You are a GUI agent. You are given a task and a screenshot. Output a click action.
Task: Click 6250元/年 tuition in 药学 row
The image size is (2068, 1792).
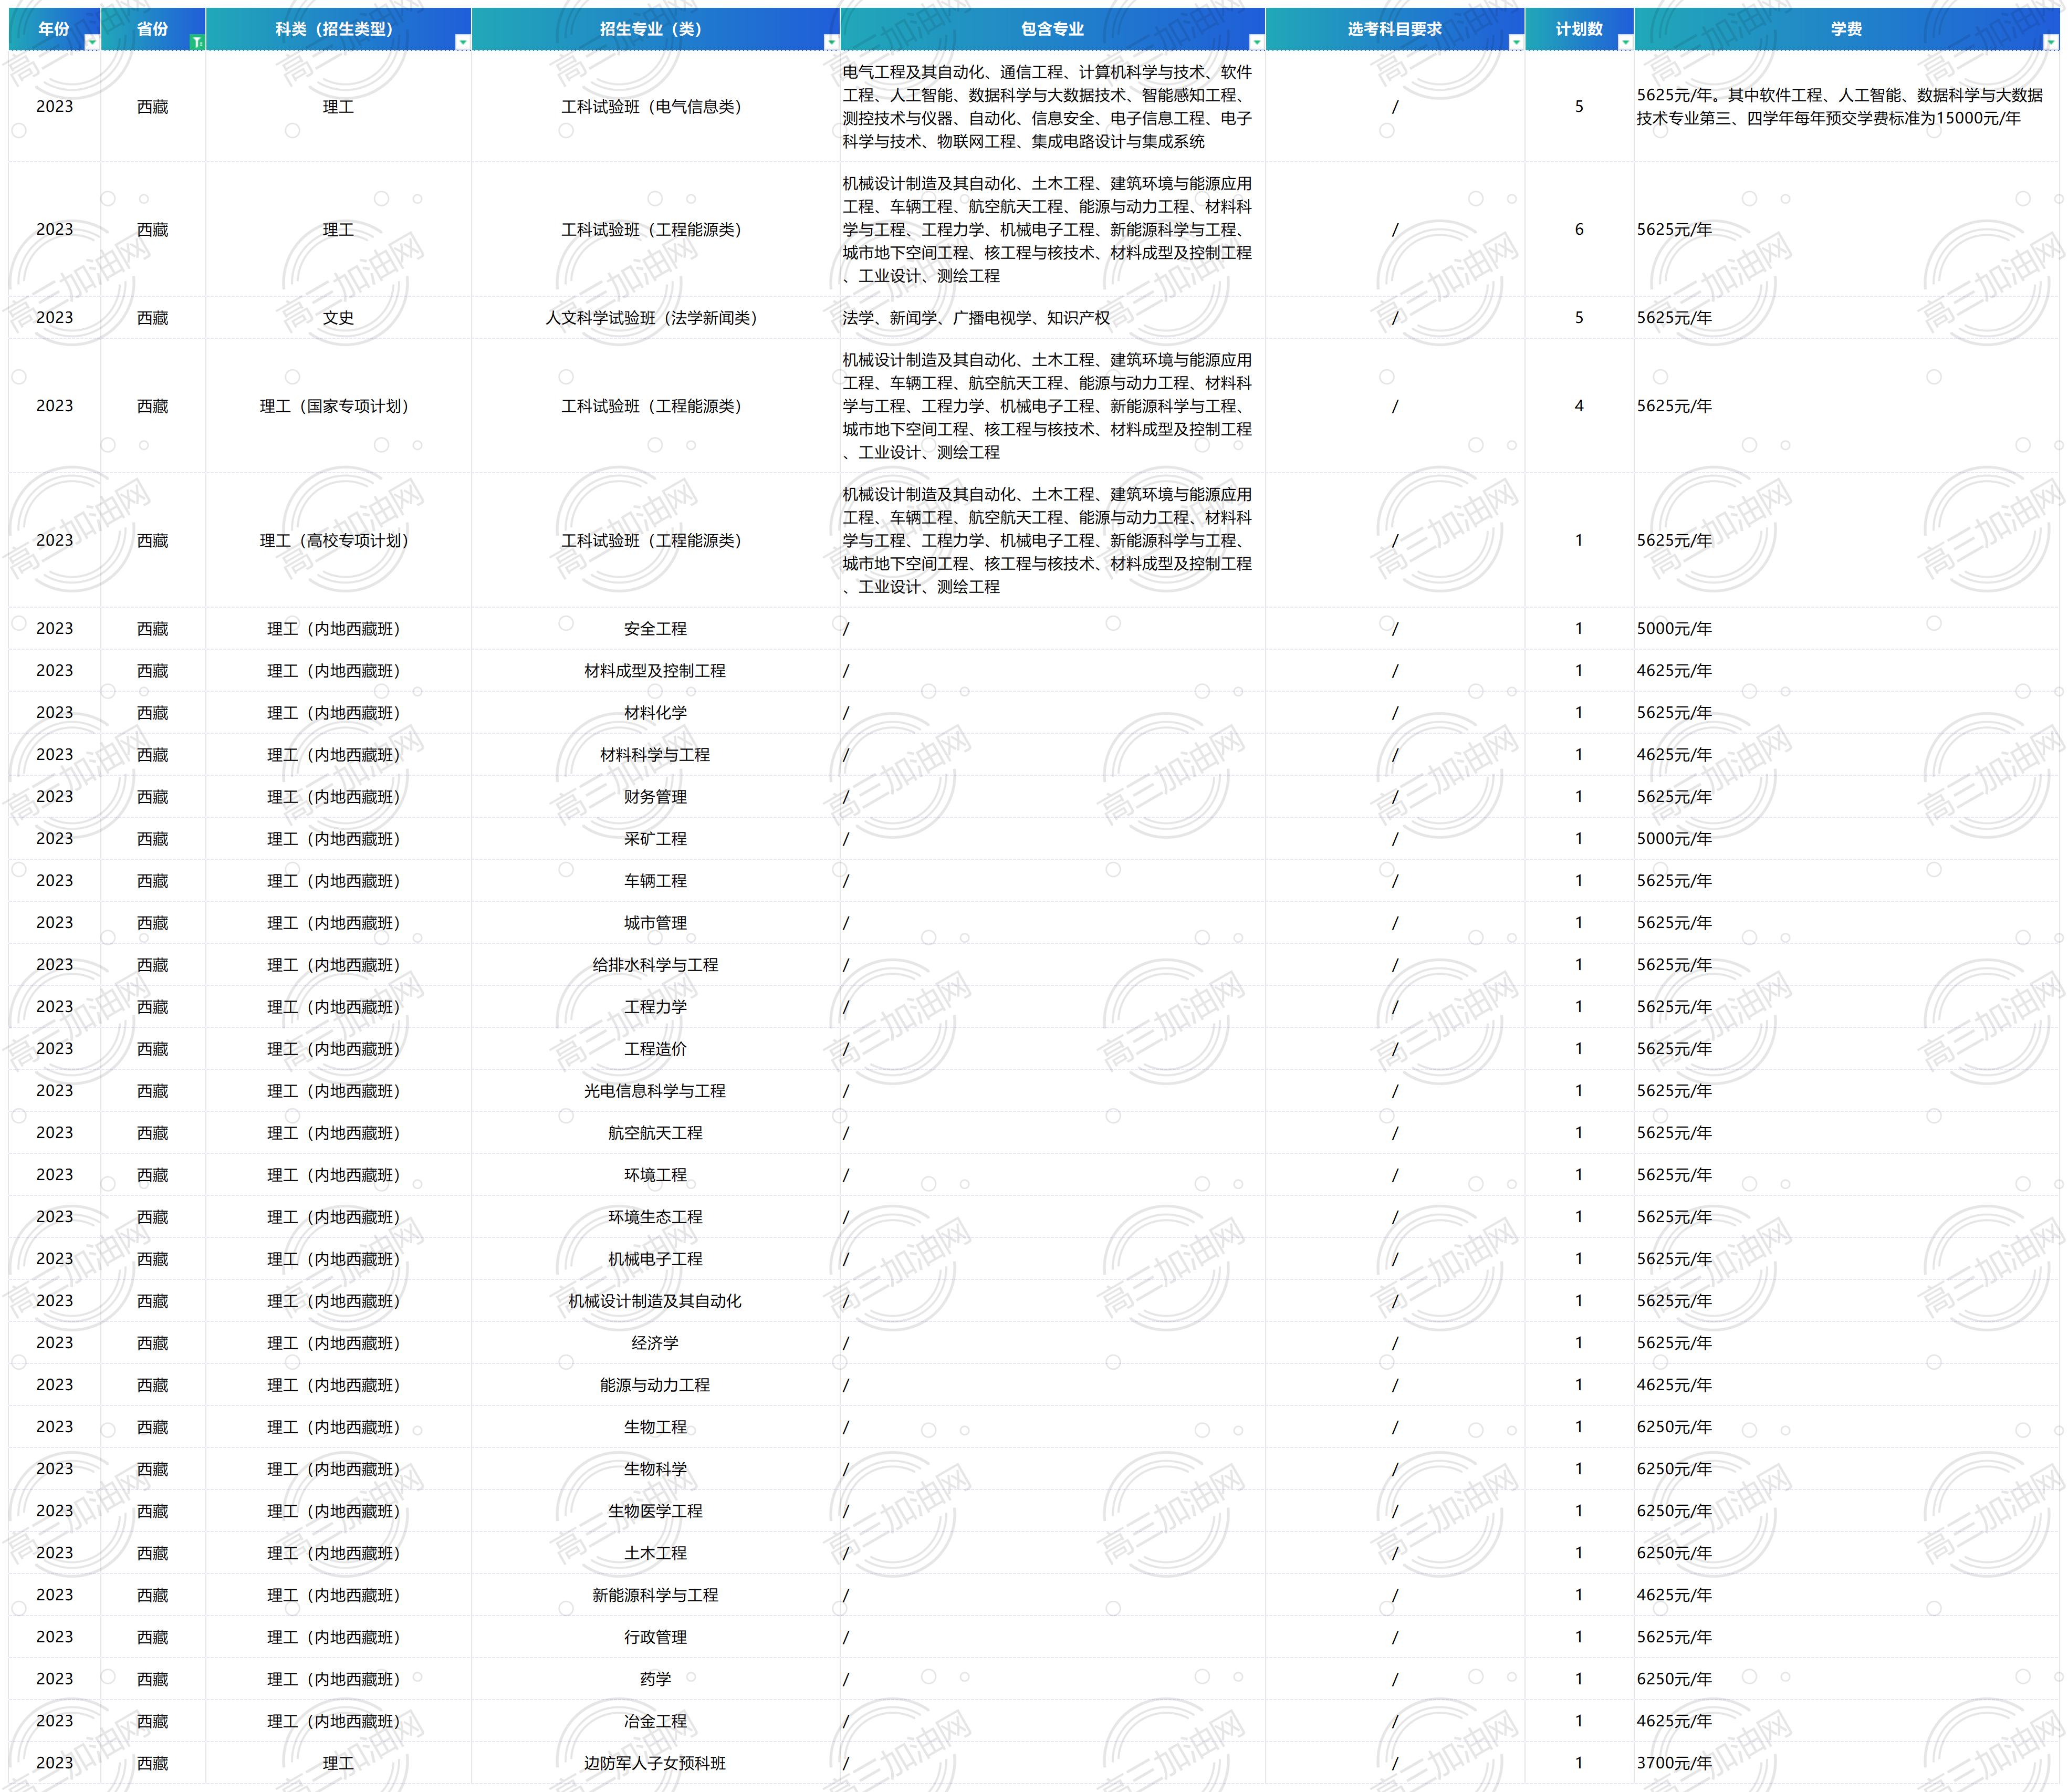1846,1679
